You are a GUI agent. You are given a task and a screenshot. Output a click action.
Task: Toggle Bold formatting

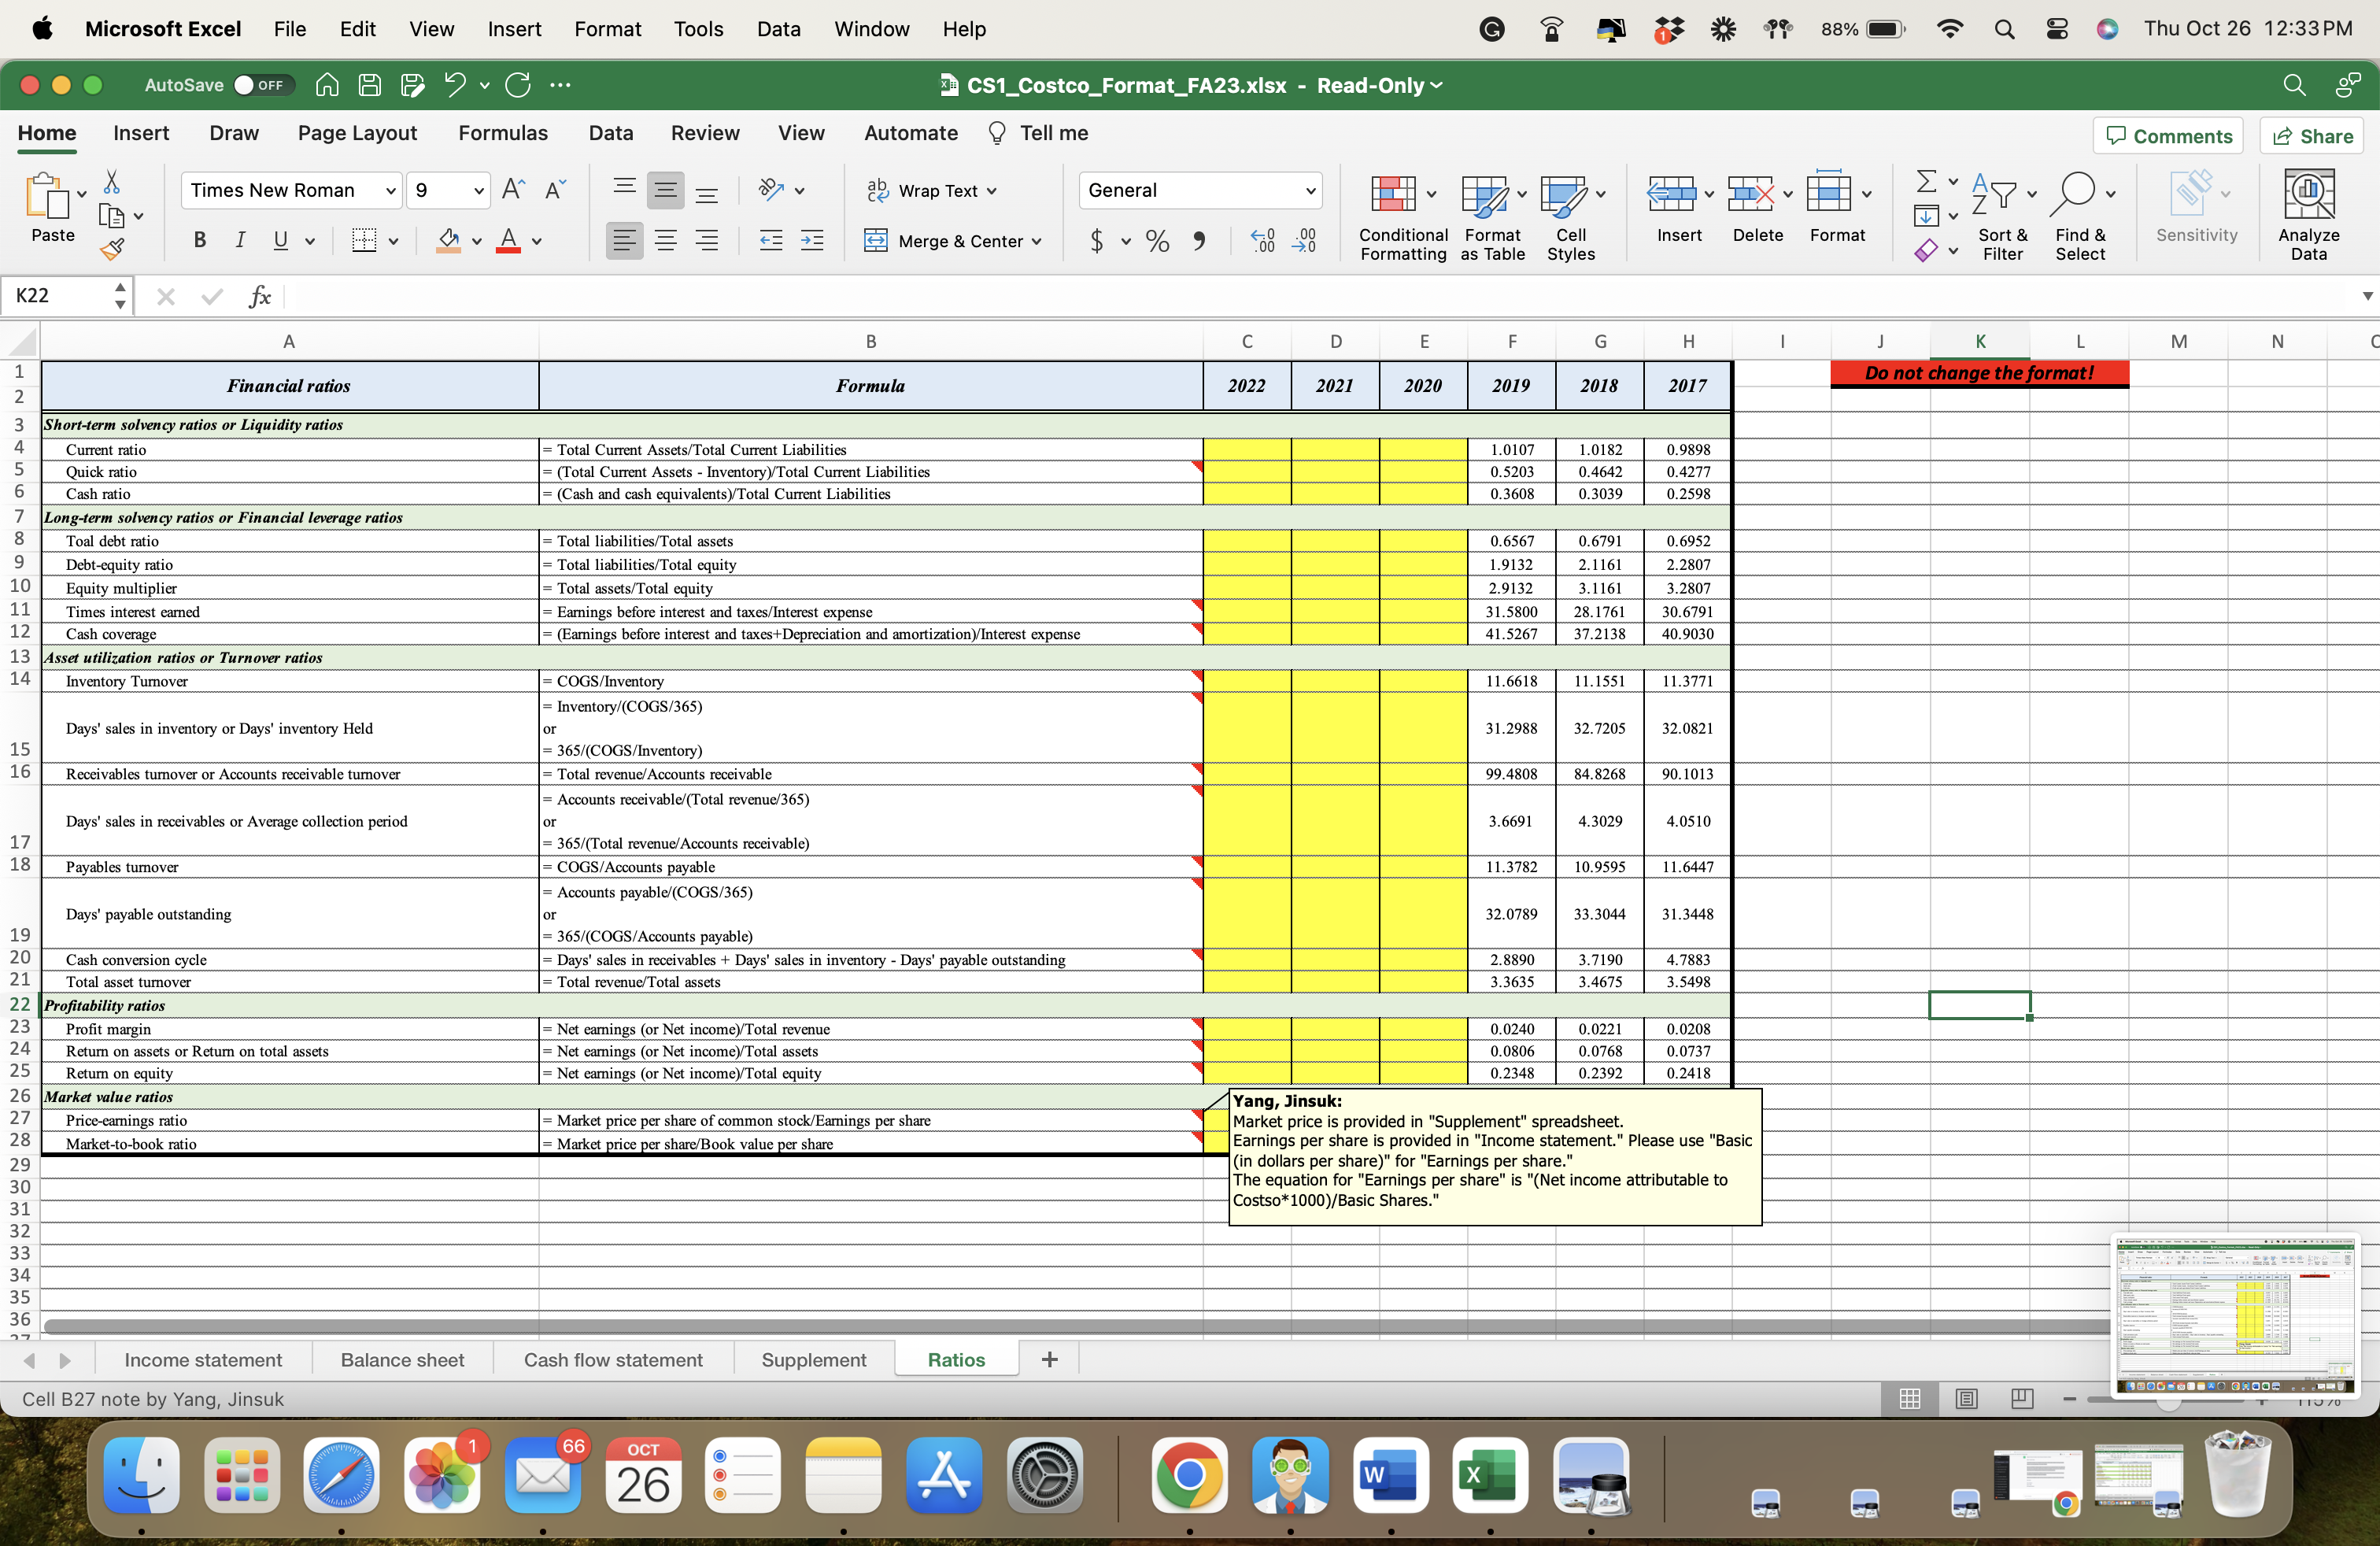[x=199, y=241]
